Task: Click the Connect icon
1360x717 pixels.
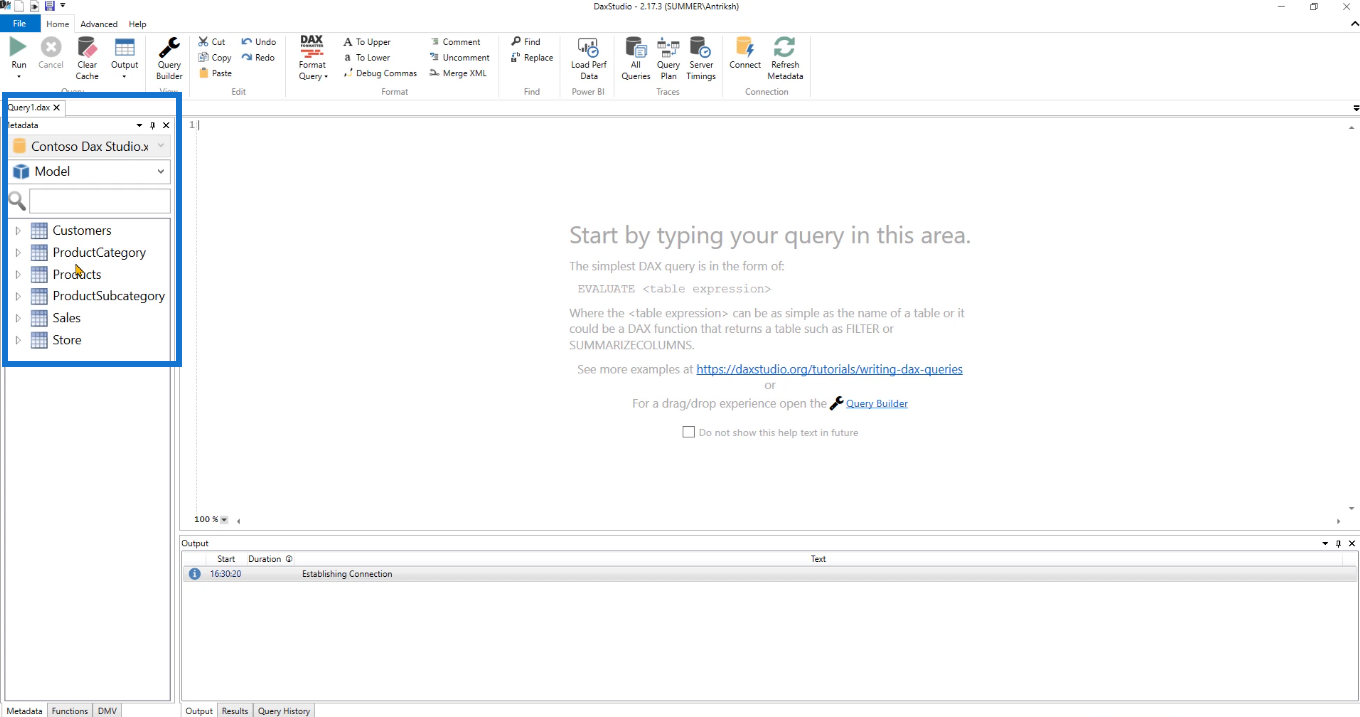Action: [745, 47]
